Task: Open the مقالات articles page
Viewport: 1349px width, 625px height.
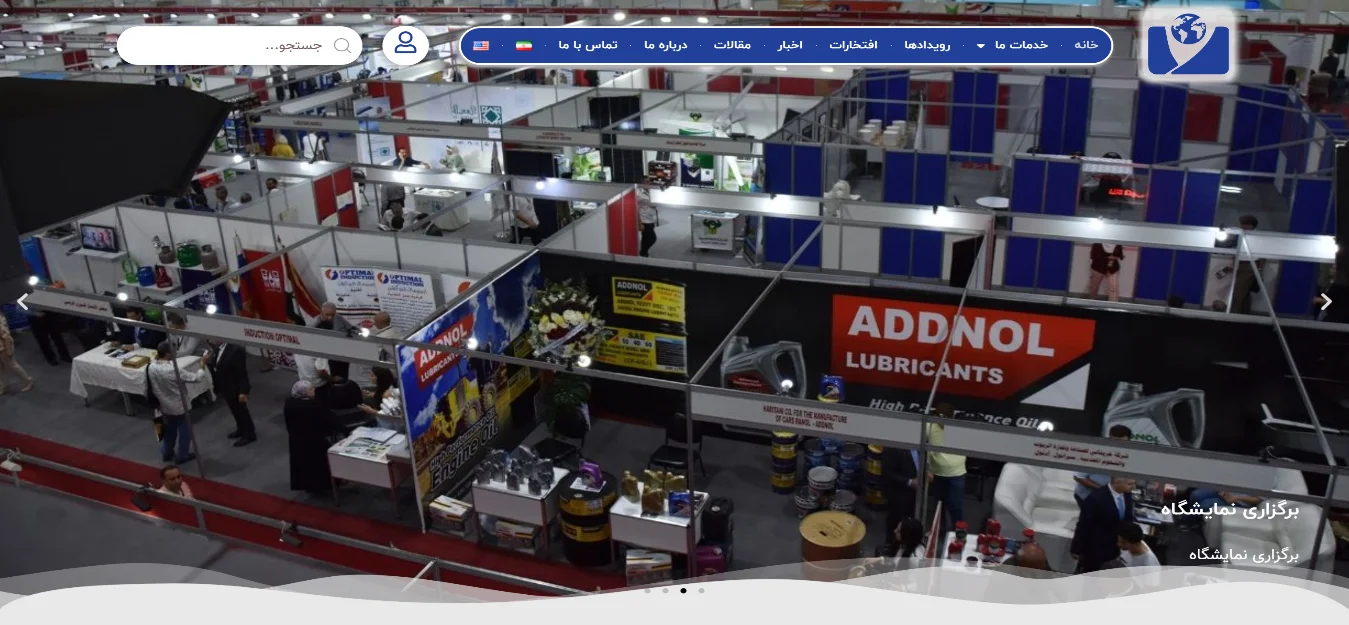Action: click(x=732, y=46)
